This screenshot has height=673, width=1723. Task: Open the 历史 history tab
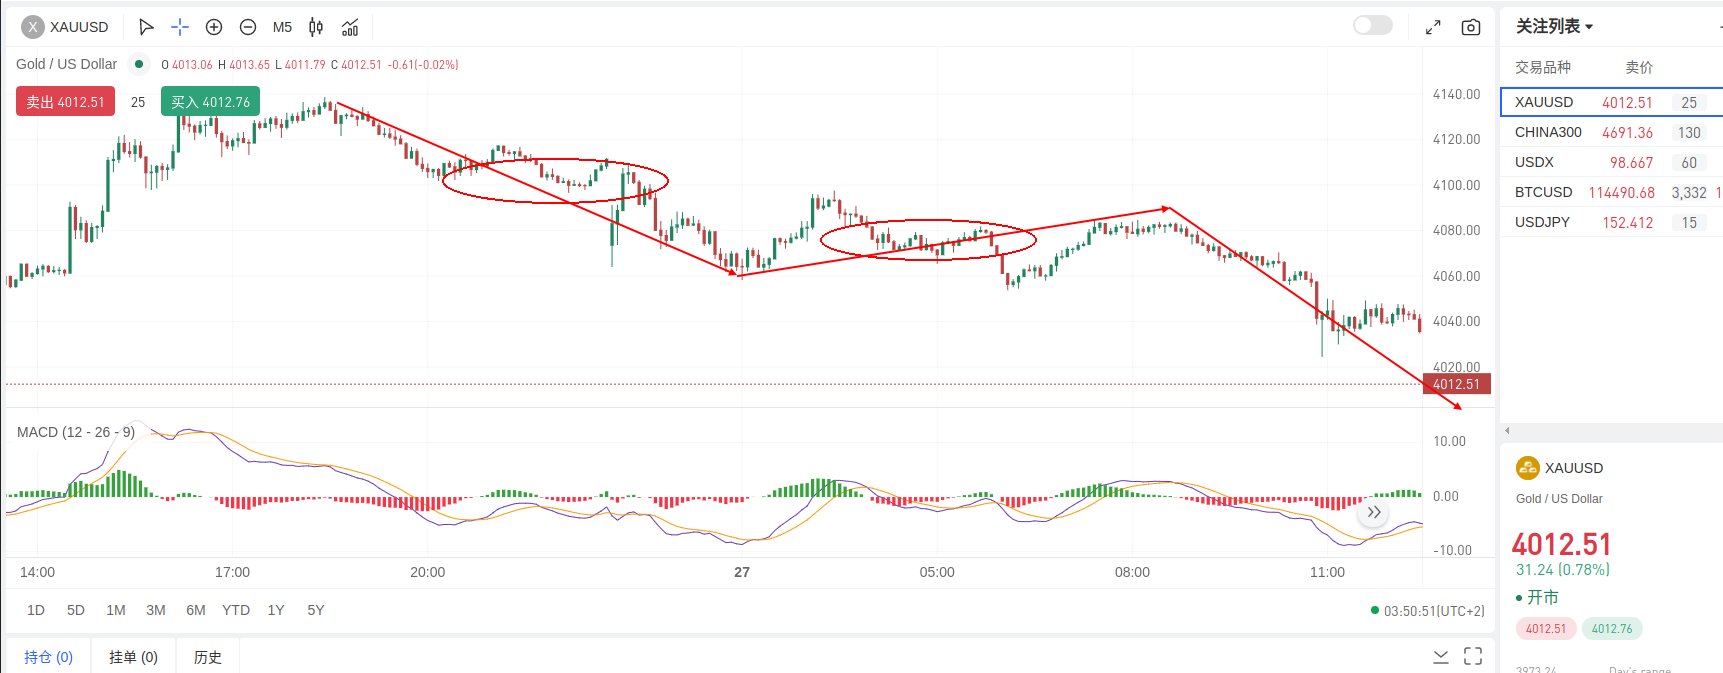pos(207,657)
